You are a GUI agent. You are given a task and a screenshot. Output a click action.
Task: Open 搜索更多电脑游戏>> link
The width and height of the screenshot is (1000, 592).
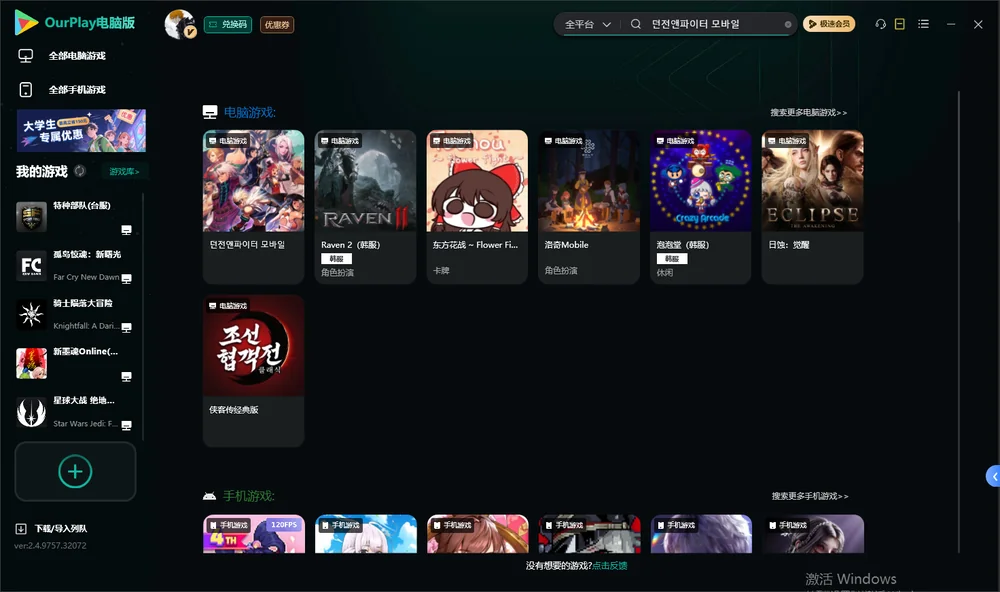(x=808, y=112)
